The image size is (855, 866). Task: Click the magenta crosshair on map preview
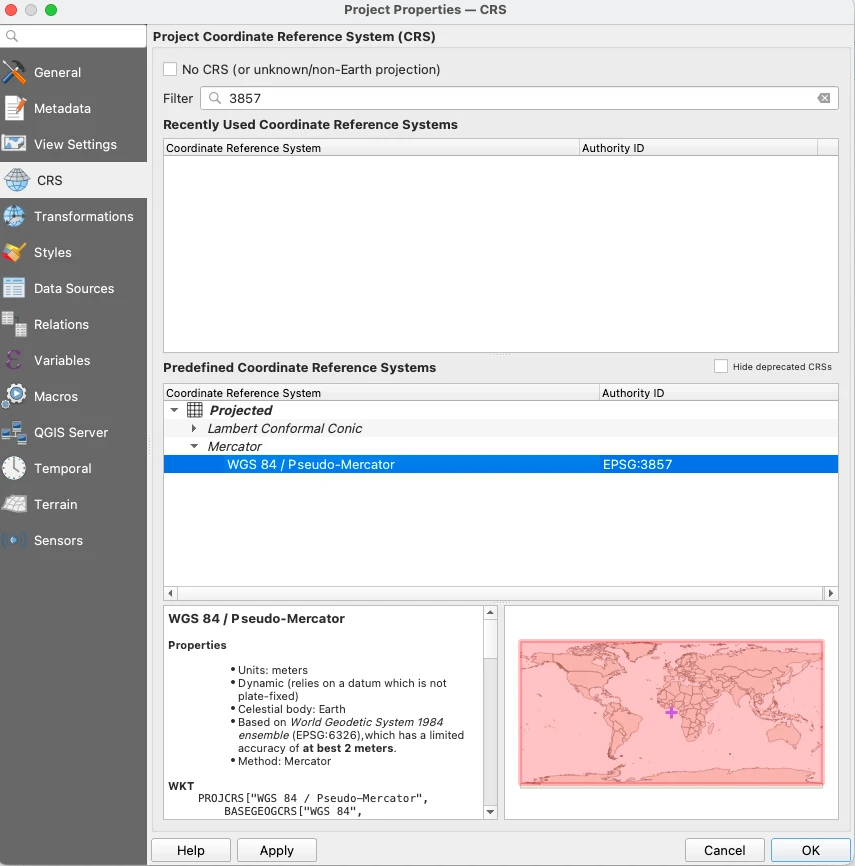pos(671,712)
